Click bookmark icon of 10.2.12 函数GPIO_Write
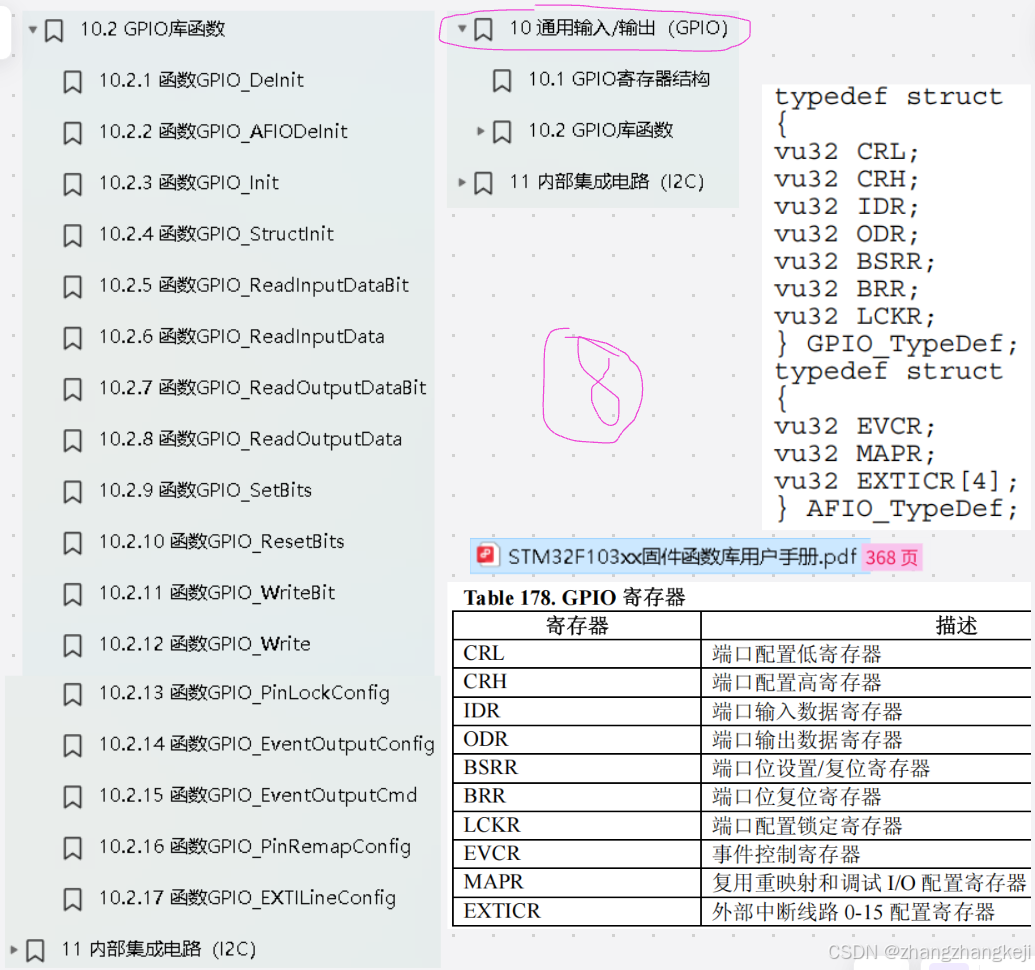1035x970 pixels. point(72,645)
